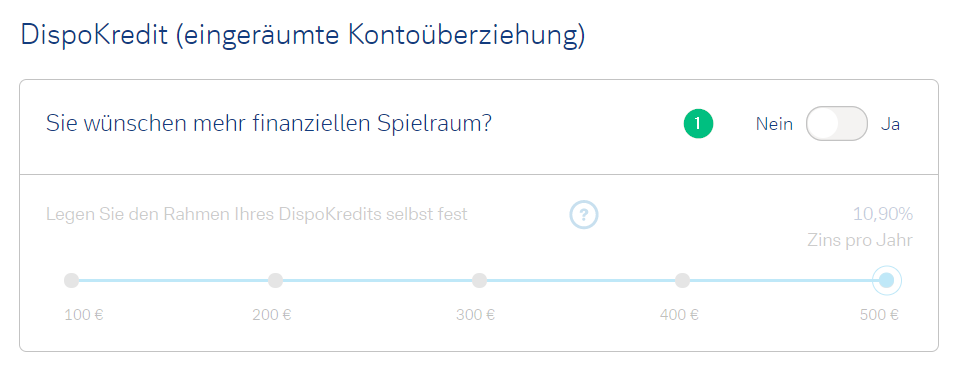Screen dimensions: 961x383
Task: Click the '300 €' amount label
Action: (476, 316)
